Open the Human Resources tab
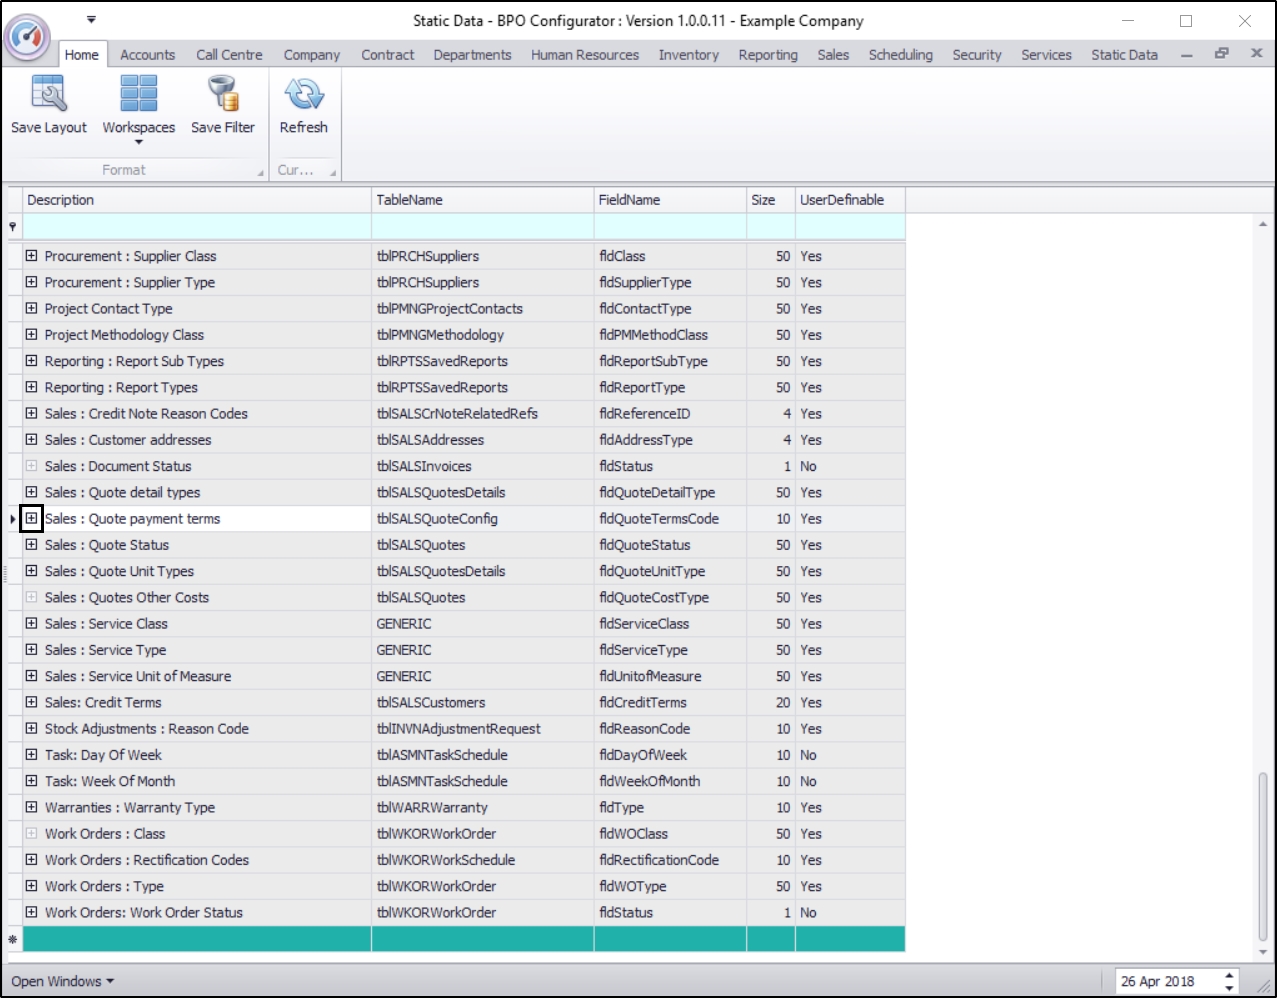 [x=585, y=55]
